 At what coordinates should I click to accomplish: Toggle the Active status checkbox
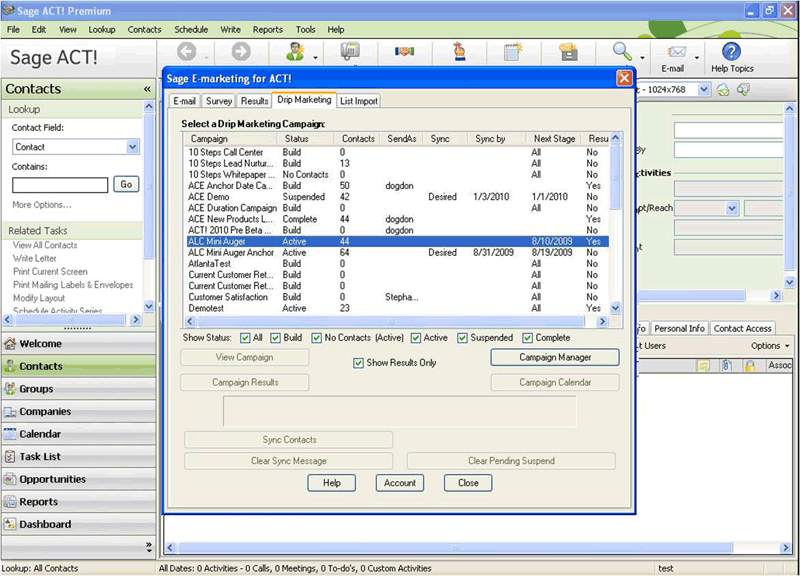pyautogui.click(x=416, y=338)
